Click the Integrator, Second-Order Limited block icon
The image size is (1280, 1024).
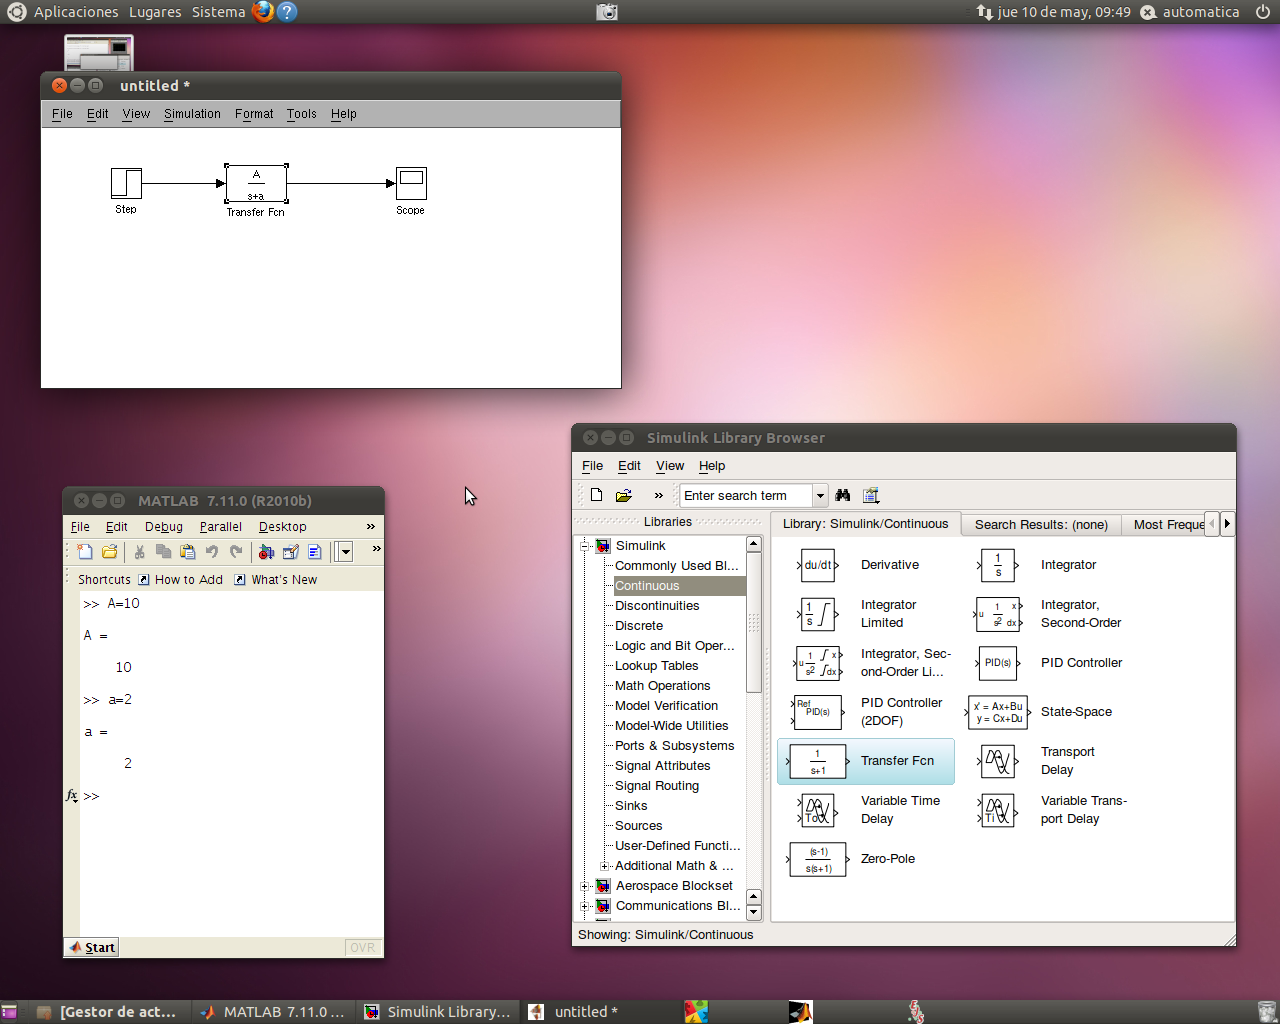tap(818, 663)
